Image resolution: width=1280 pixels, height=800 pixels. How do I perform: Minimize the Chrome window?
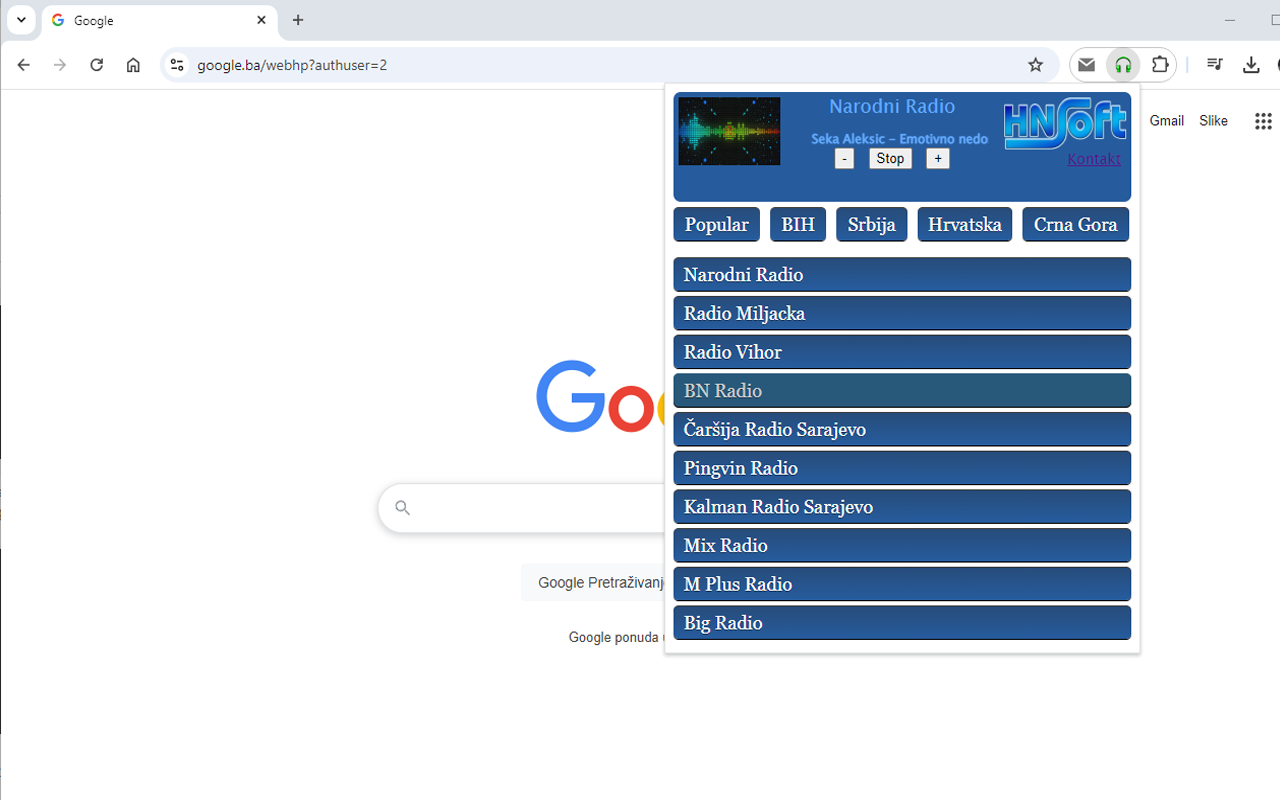tap(1230, 20)
